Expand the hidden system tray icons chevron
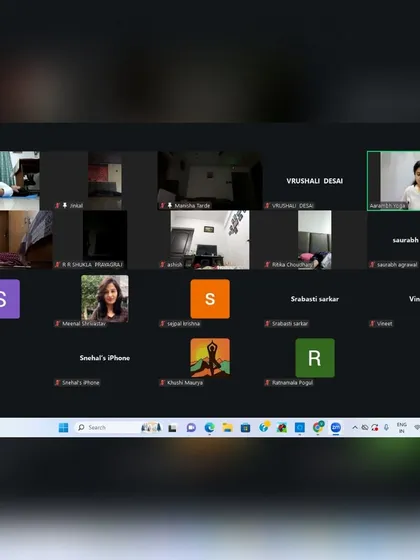 [355, 428]
